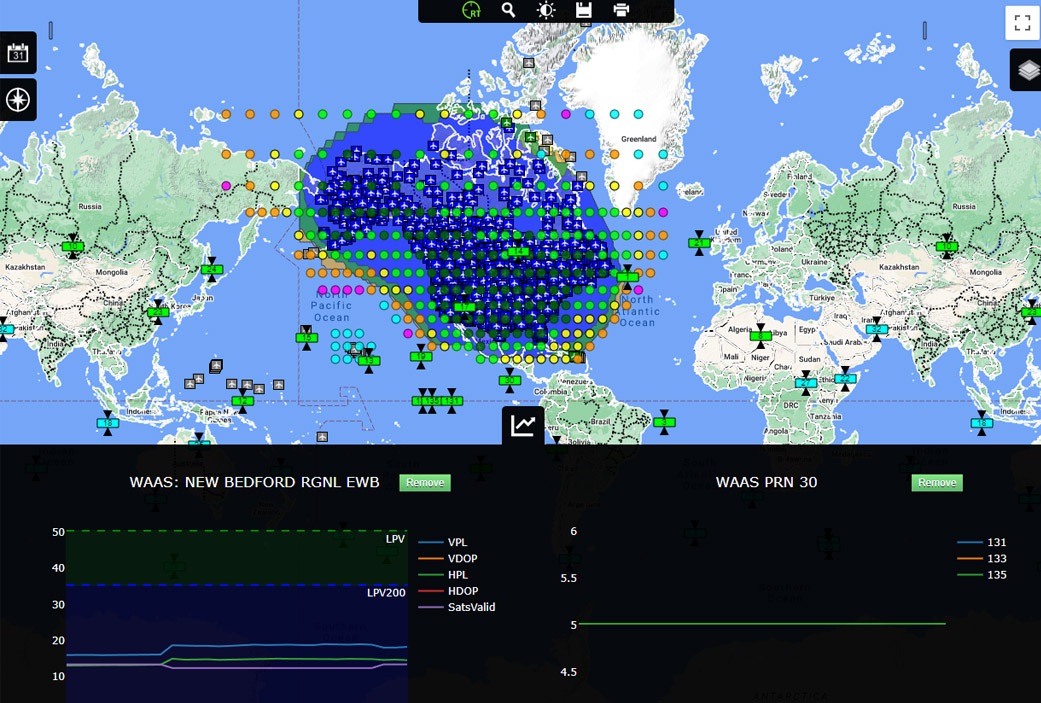Open the magnifier search tool
This screenshot has width=1041, height=703.
pos(509,10)
